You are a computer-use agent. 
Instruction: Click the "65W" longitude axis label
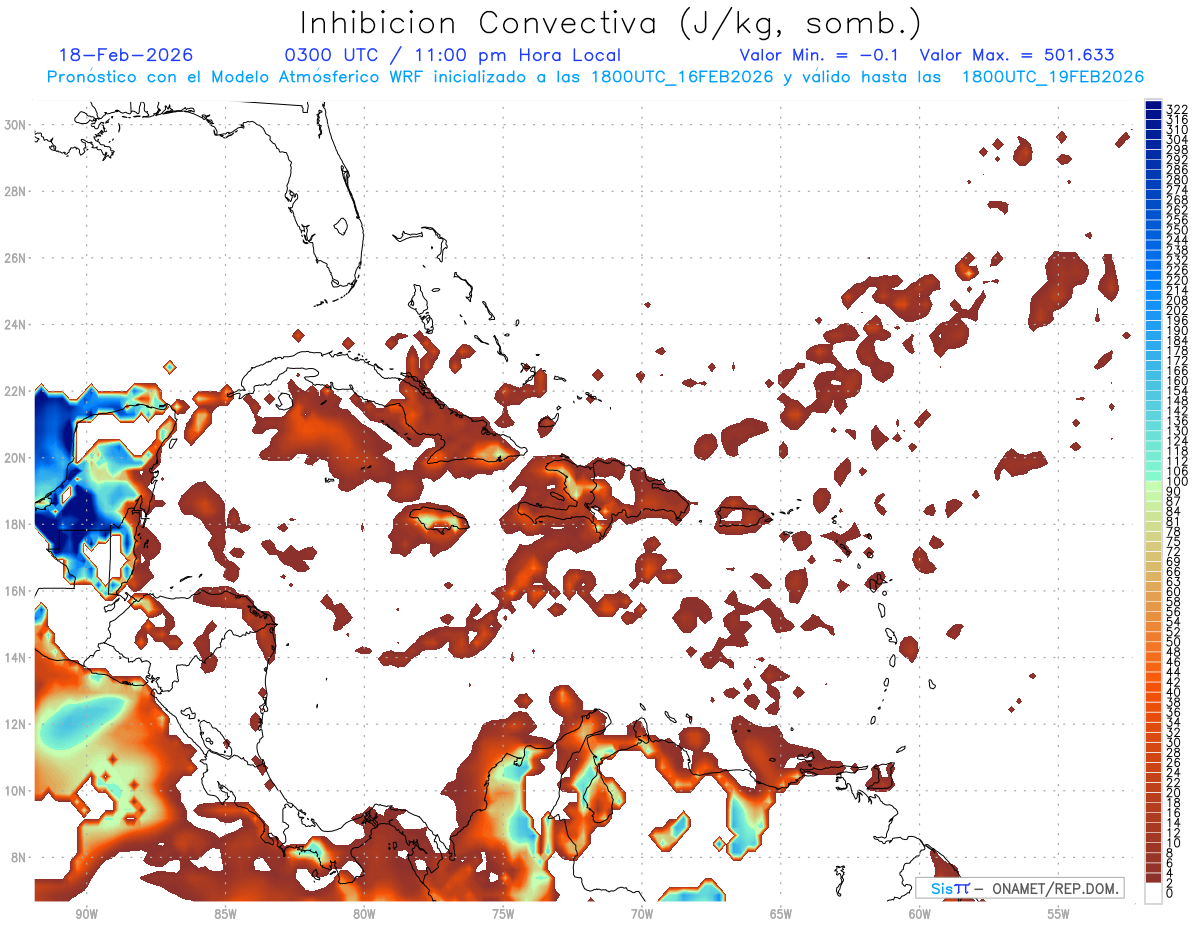(x=781, y=914)
